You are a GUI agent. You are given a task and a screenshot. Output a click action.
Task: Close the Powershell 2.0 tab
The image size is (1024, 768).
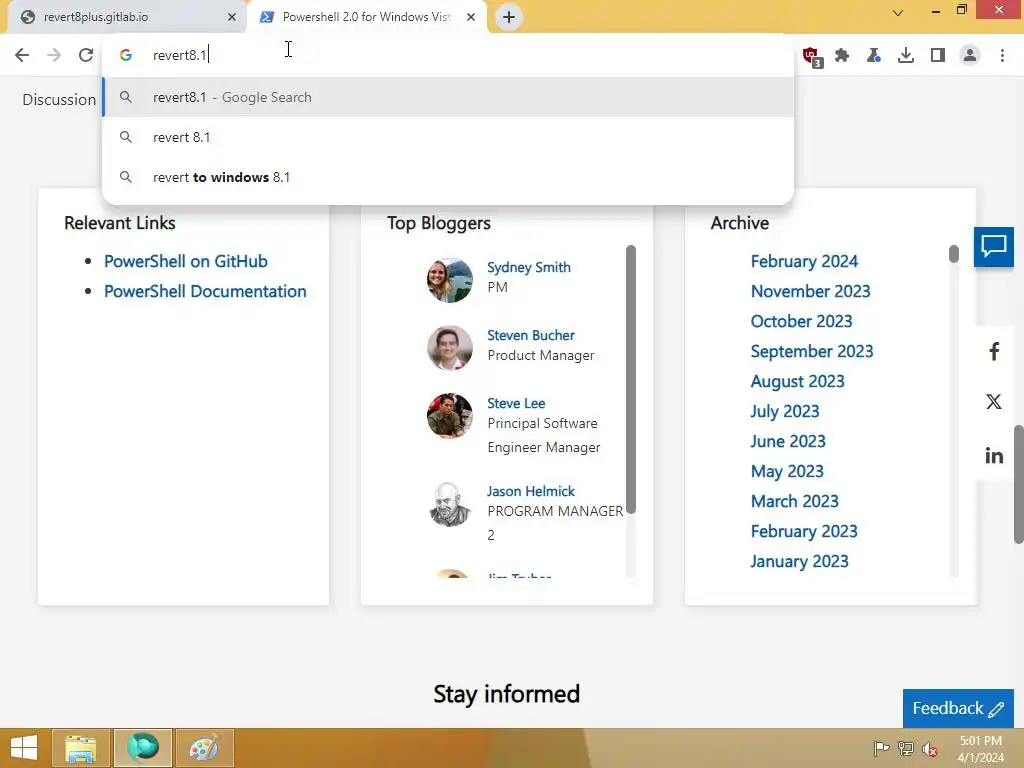pos(471,17)
